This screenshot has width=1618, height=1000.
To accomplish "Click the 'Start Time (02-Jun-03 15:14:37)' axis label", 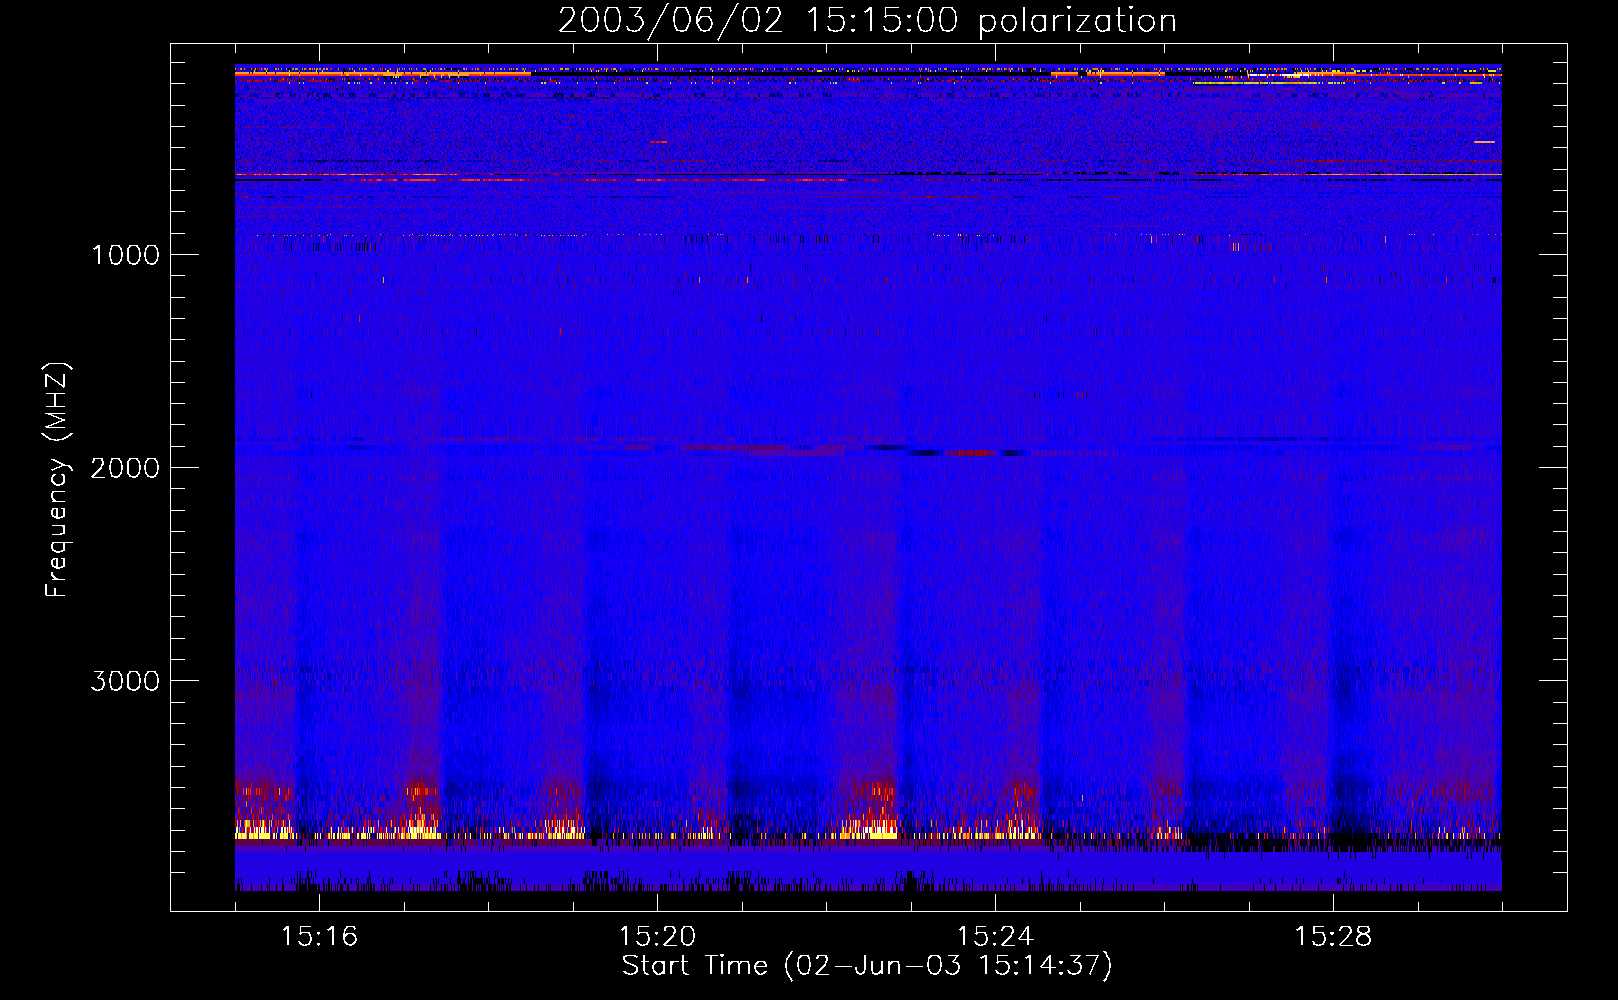I will 867,966.
